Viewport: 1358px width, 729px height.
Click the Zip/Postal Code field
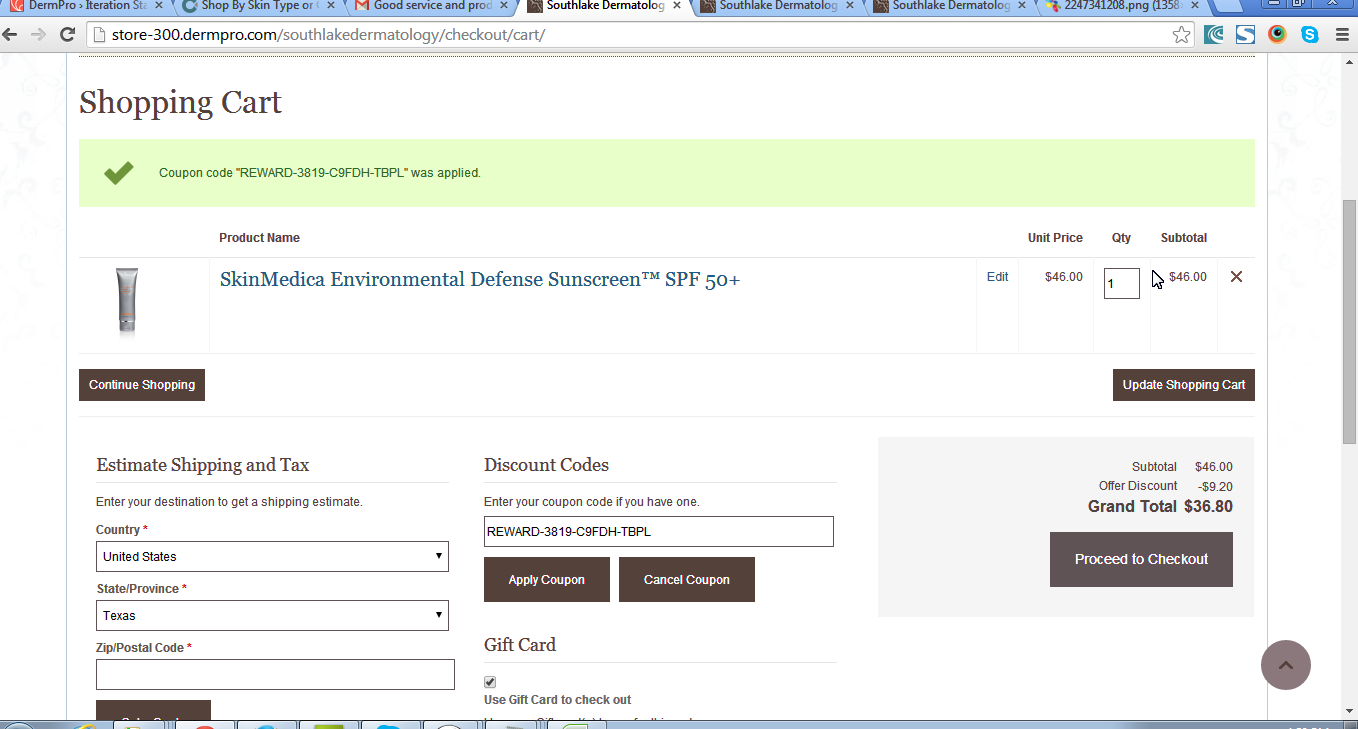(x=275, y=675)
